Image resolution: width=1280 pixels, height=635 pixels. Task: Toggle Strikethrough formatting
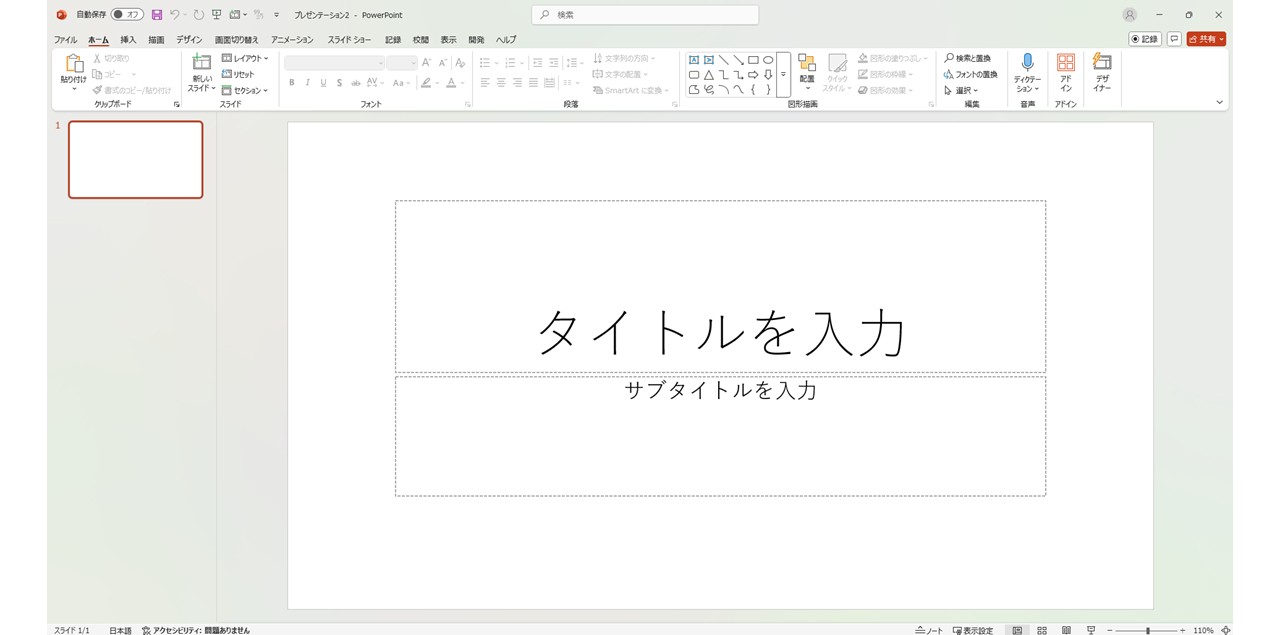tap(355, 83)
